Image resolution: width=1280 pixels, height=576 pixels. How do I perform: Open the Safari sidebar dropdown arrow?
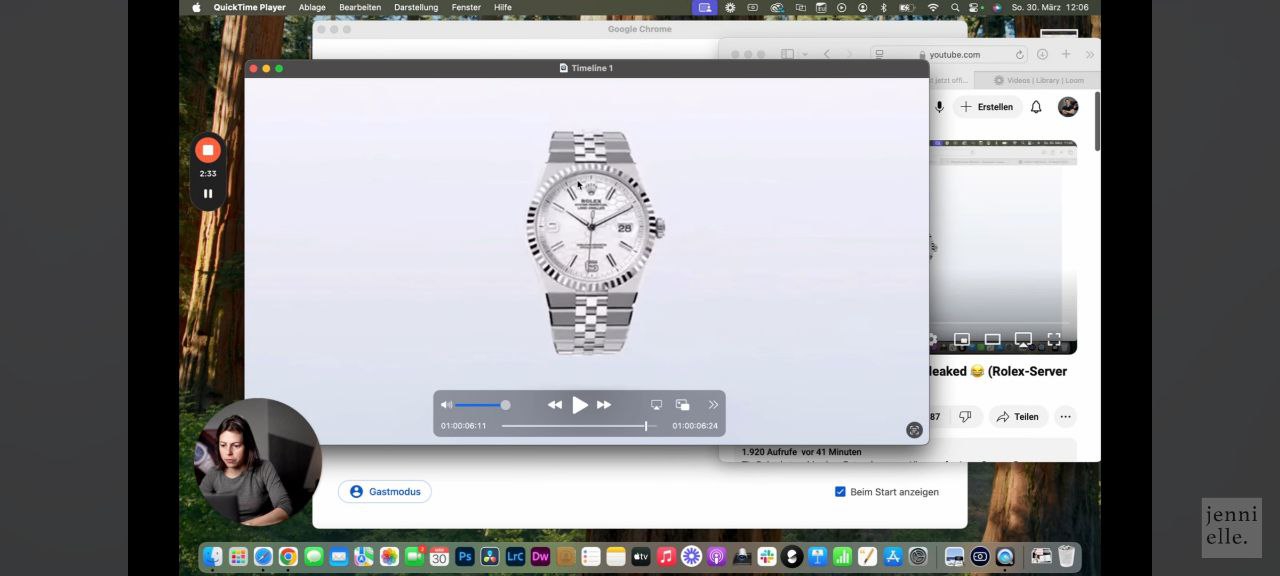pyautogui.click(x=804, y=54)
